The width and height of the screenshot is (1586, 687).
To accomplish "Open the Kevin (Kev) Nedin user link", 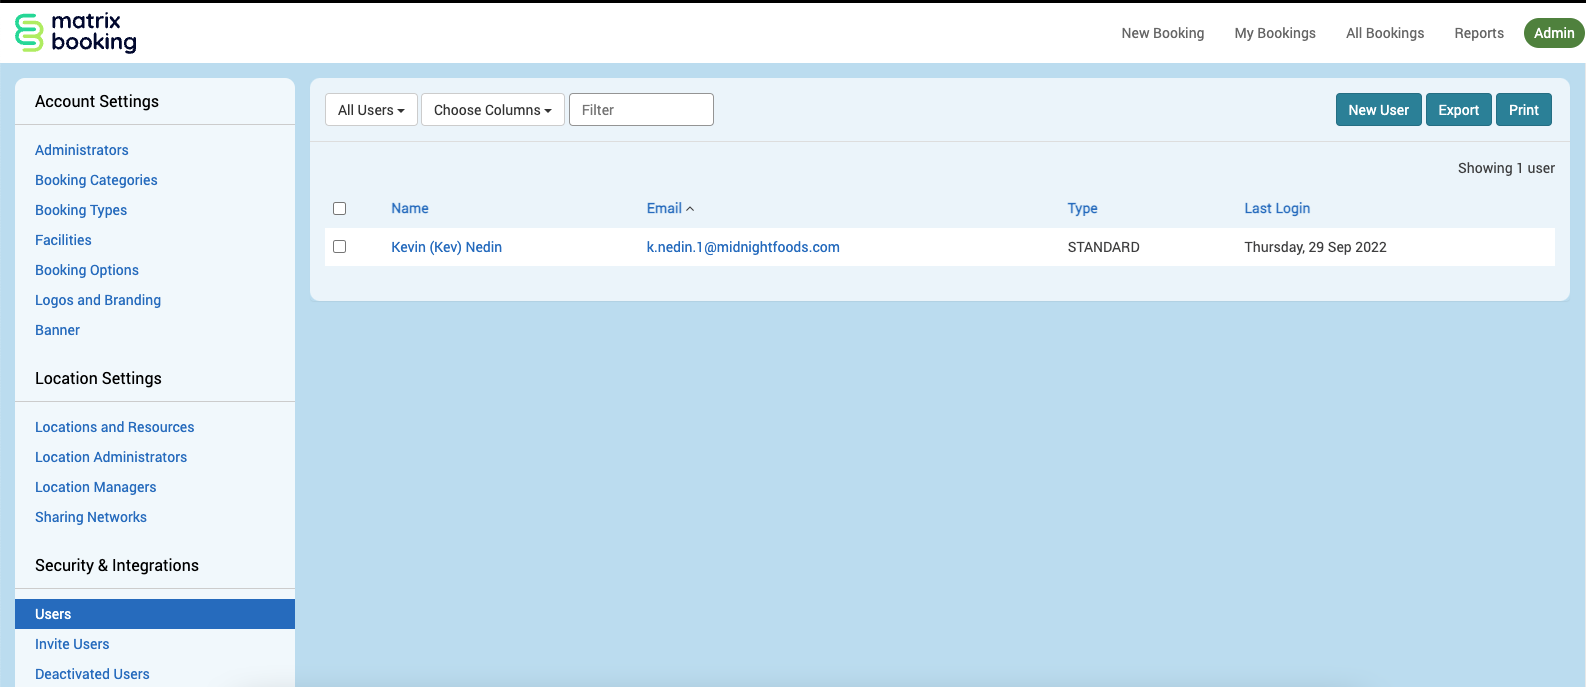I will tap(446, 247).
